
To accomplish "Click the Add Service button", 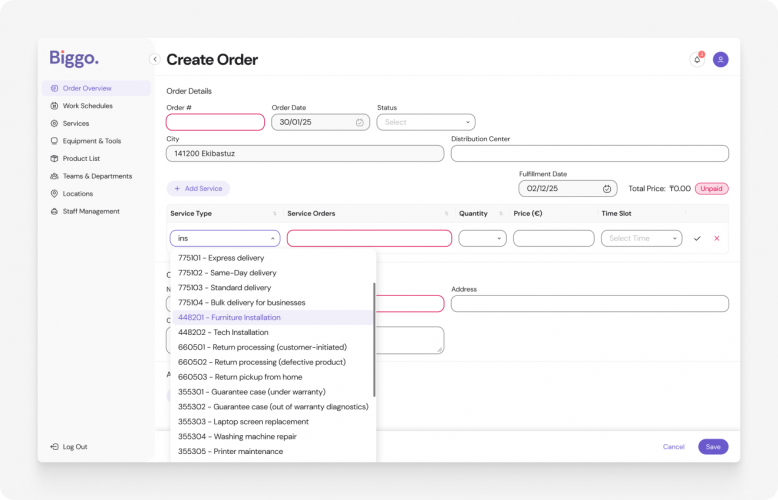I will tap(198, 188).
